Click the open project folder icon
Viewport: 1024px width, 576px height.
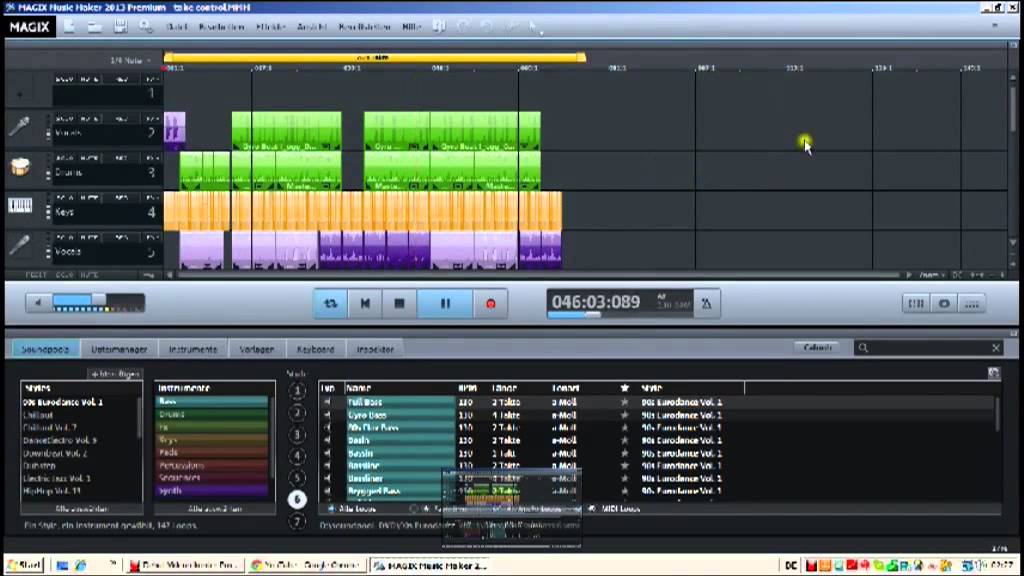pos(95,27)
